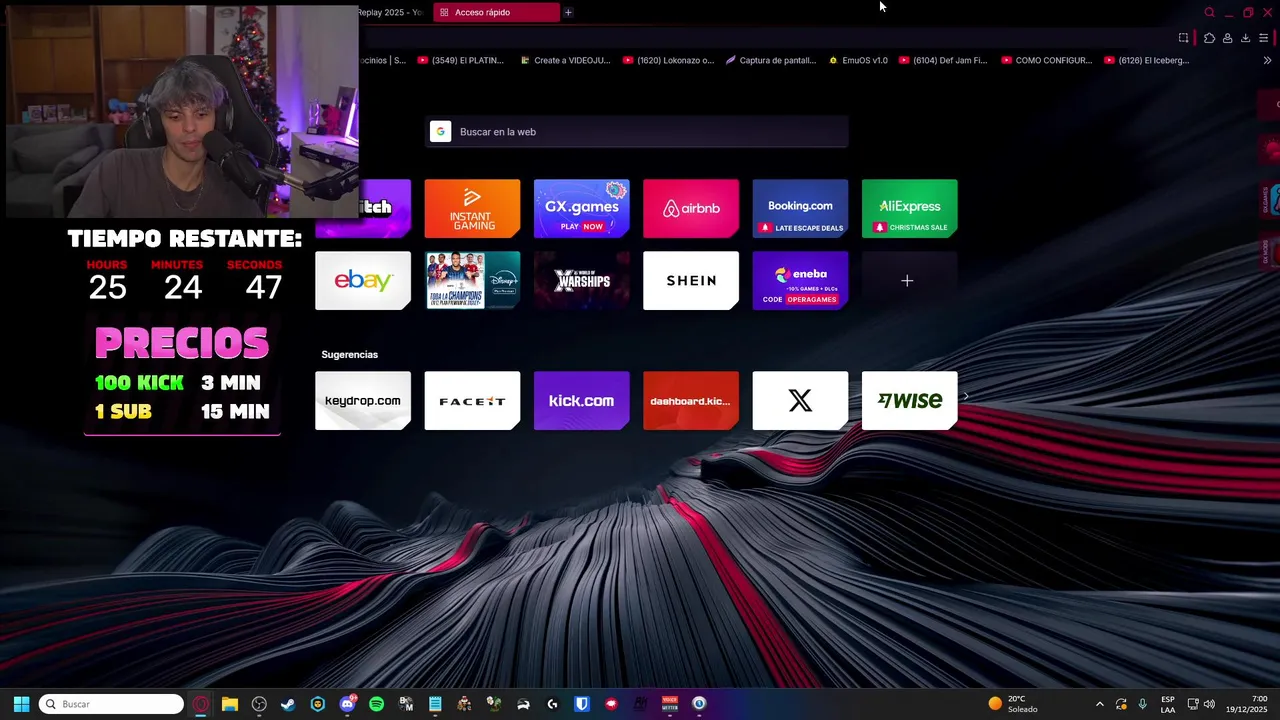
Task: Show more suggestions with right arrow
Action: tap(966, 397)
